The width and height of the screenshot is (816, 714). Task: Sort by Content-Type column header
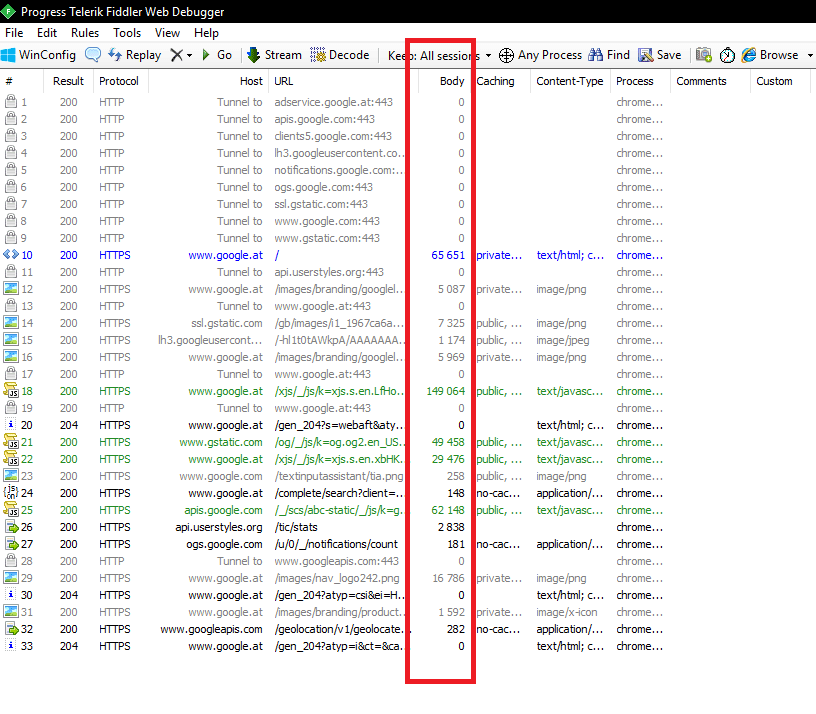(569, 81)
